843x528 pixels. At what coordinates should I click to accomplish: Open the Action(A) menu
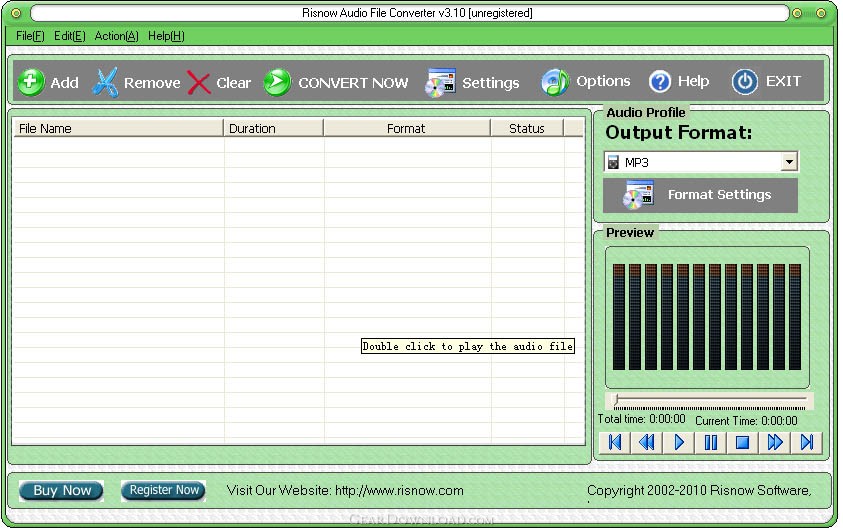click(x=116, y=36)
